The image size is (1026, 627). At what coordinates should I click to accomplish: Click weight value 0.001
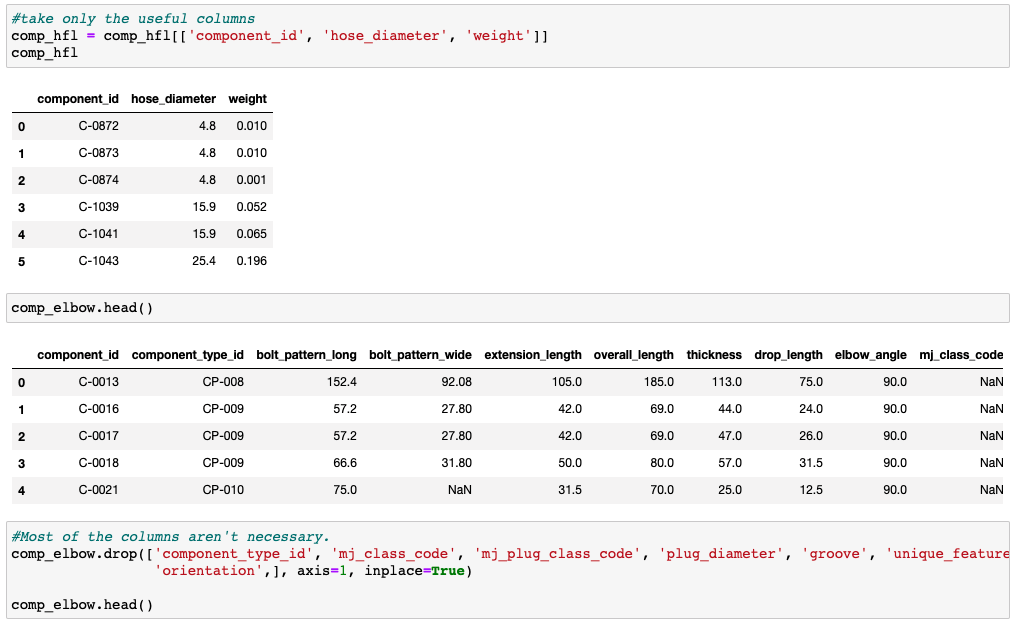(x=252, y=179)
